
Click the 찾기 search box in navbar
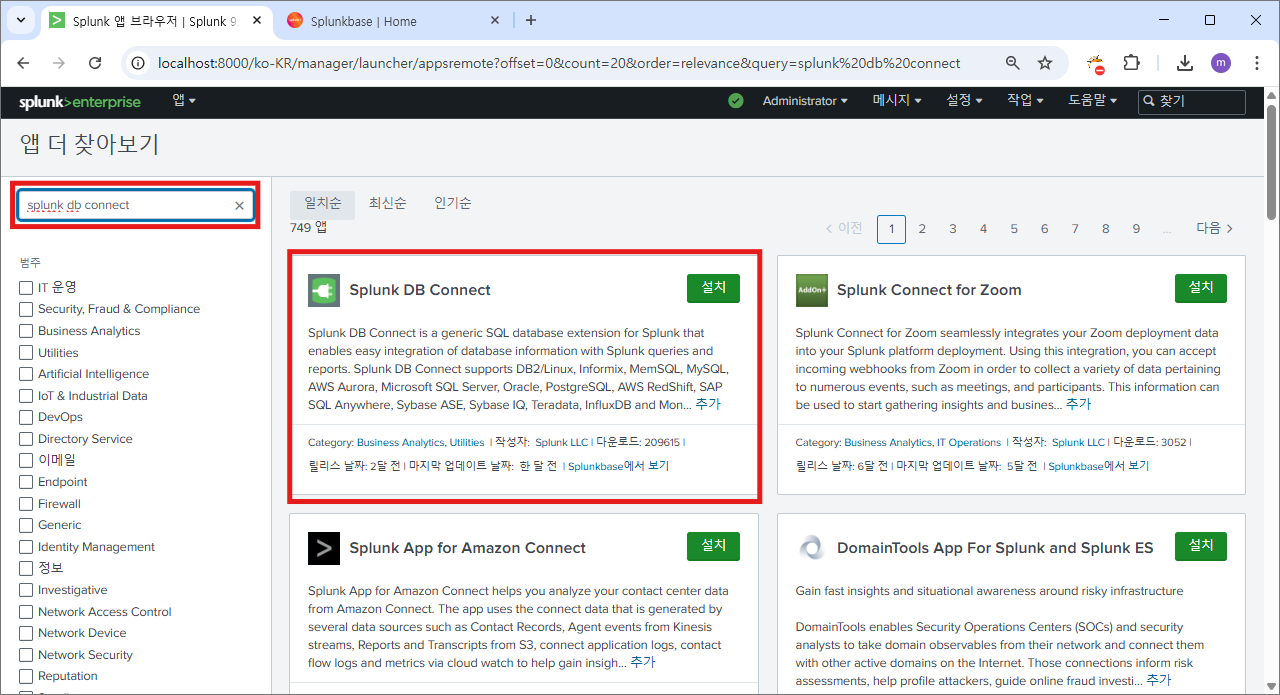(x=1192, y=101)
